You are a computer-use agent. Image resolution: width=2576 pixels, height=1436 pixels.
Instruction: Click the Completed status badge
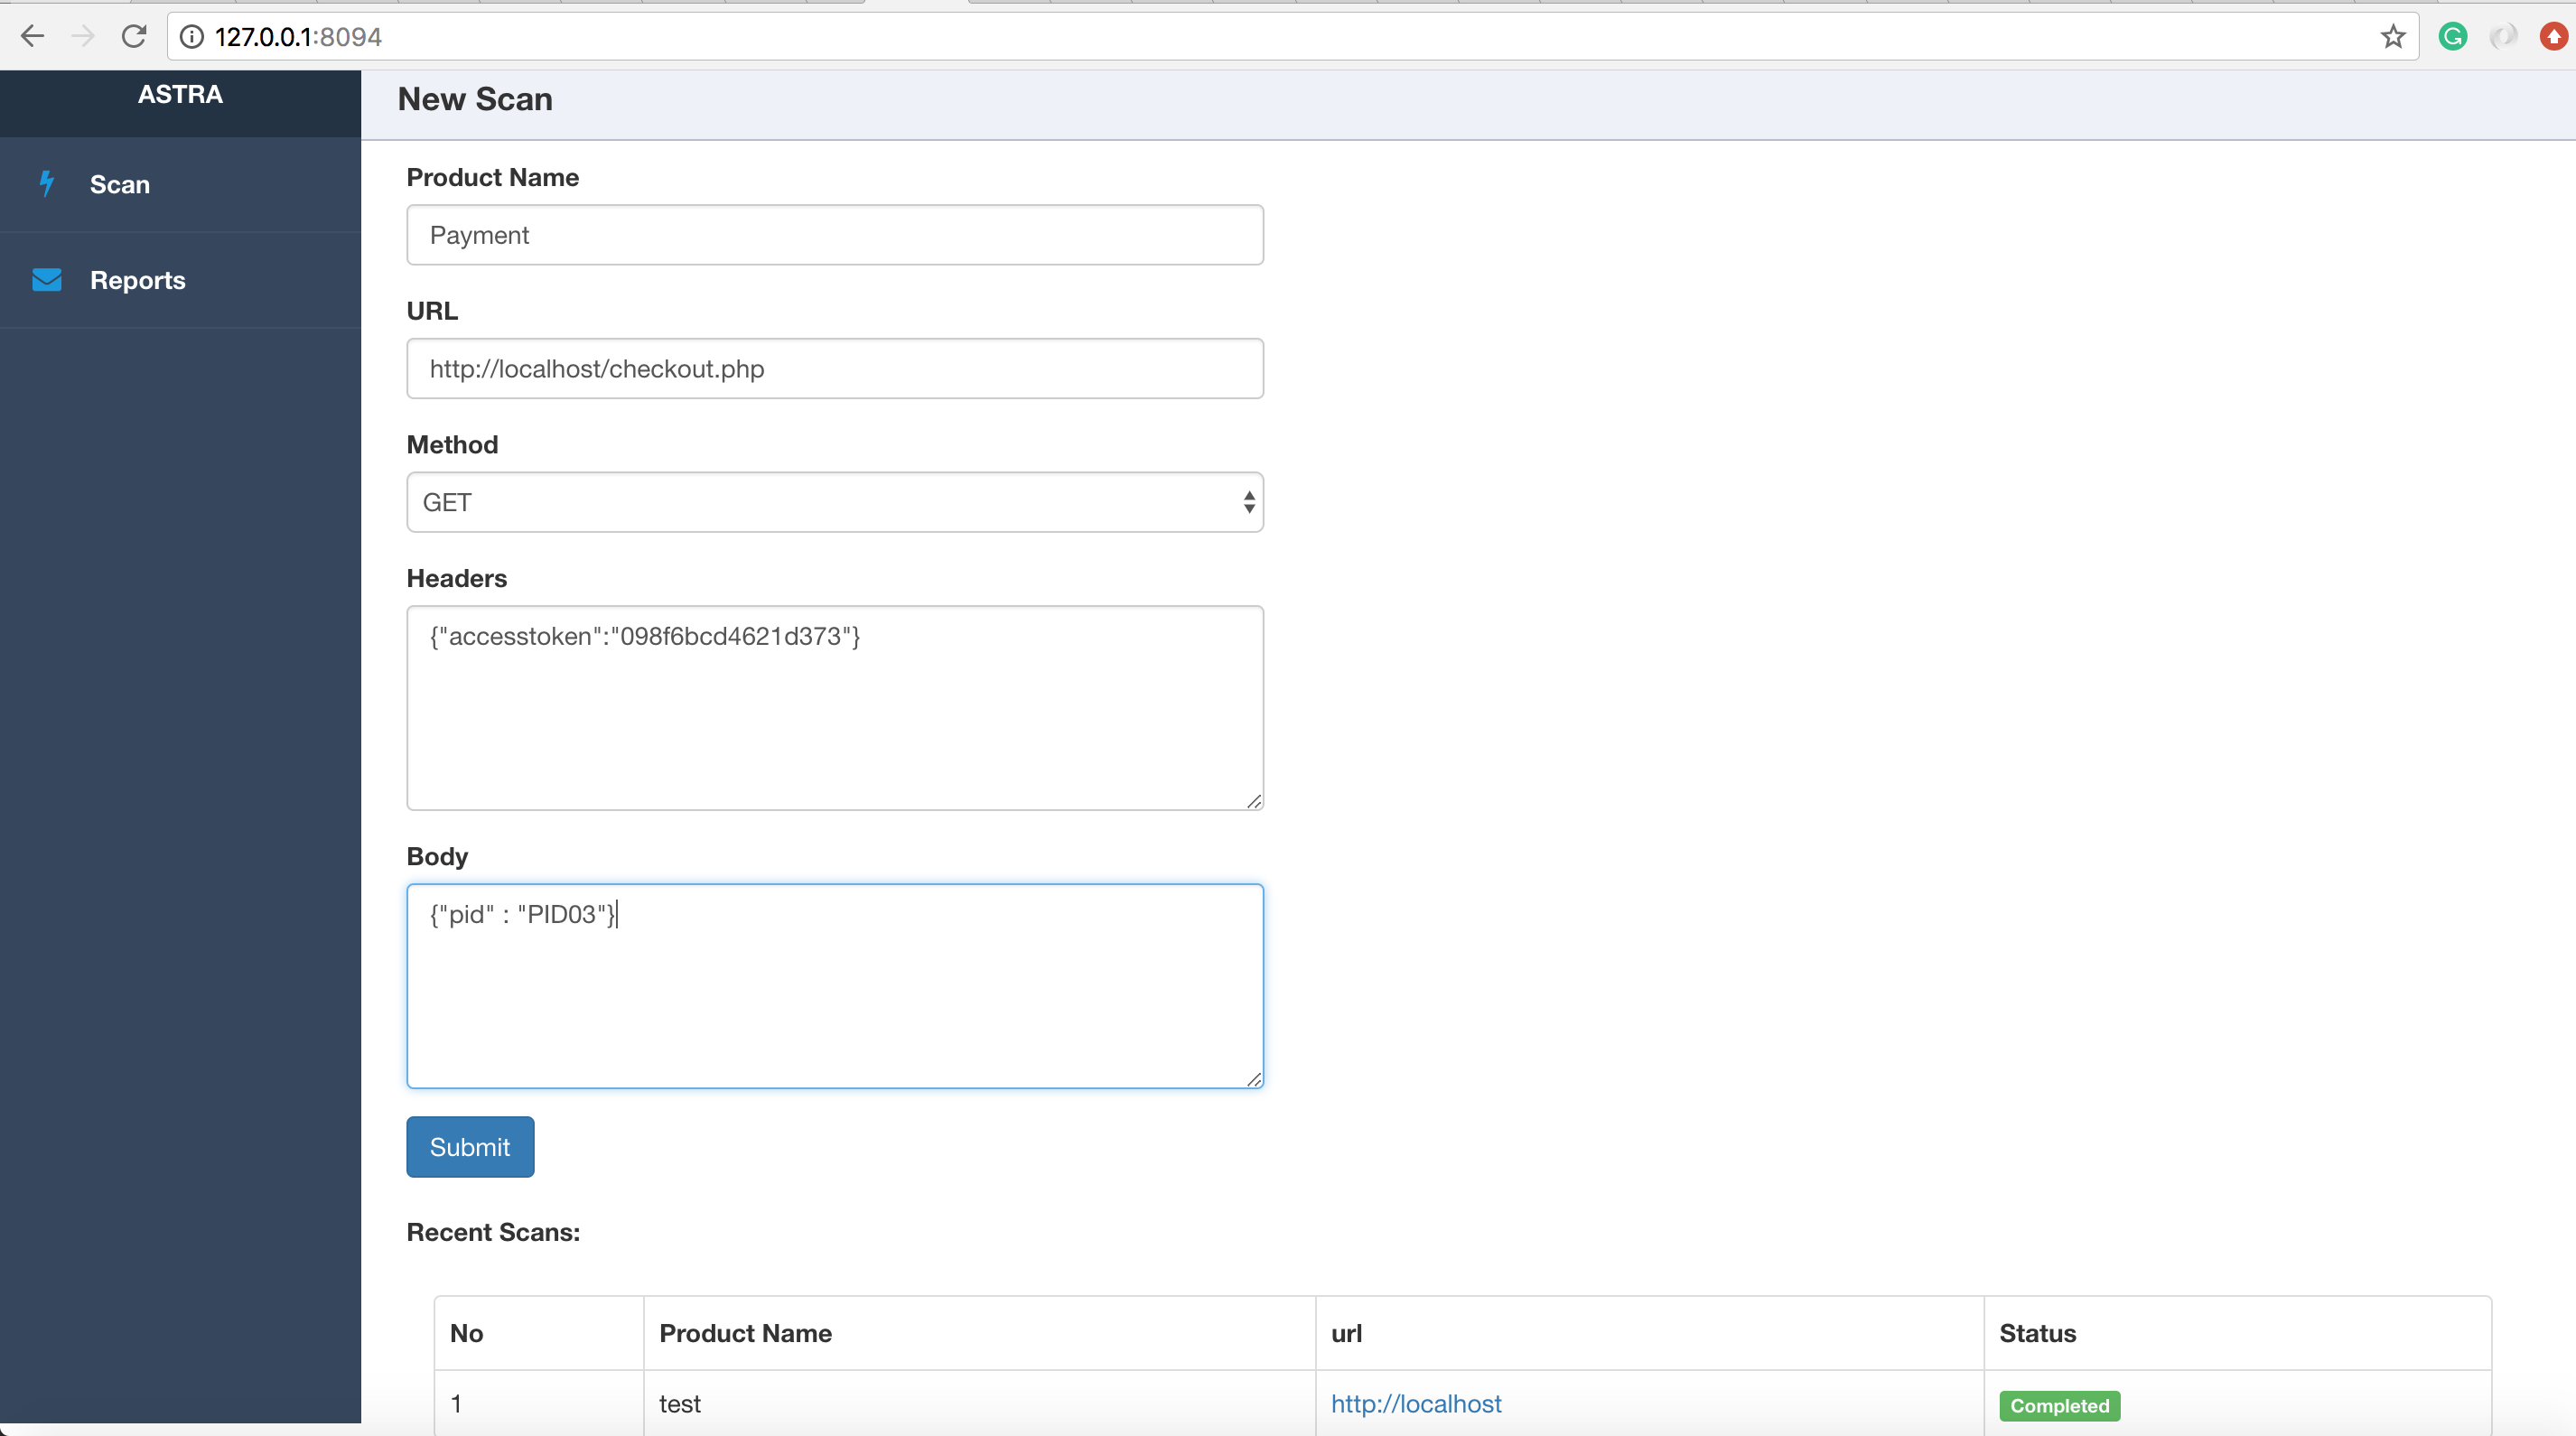(x=2060, y=1405)
